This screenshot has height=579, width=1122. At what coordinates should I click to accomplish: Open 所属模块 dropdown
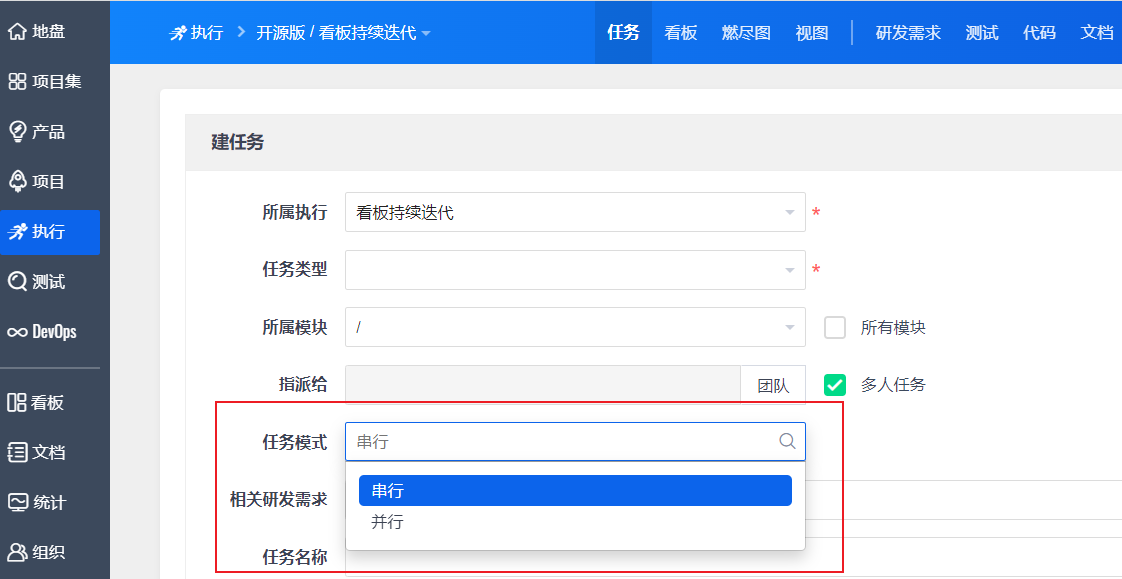575,327
